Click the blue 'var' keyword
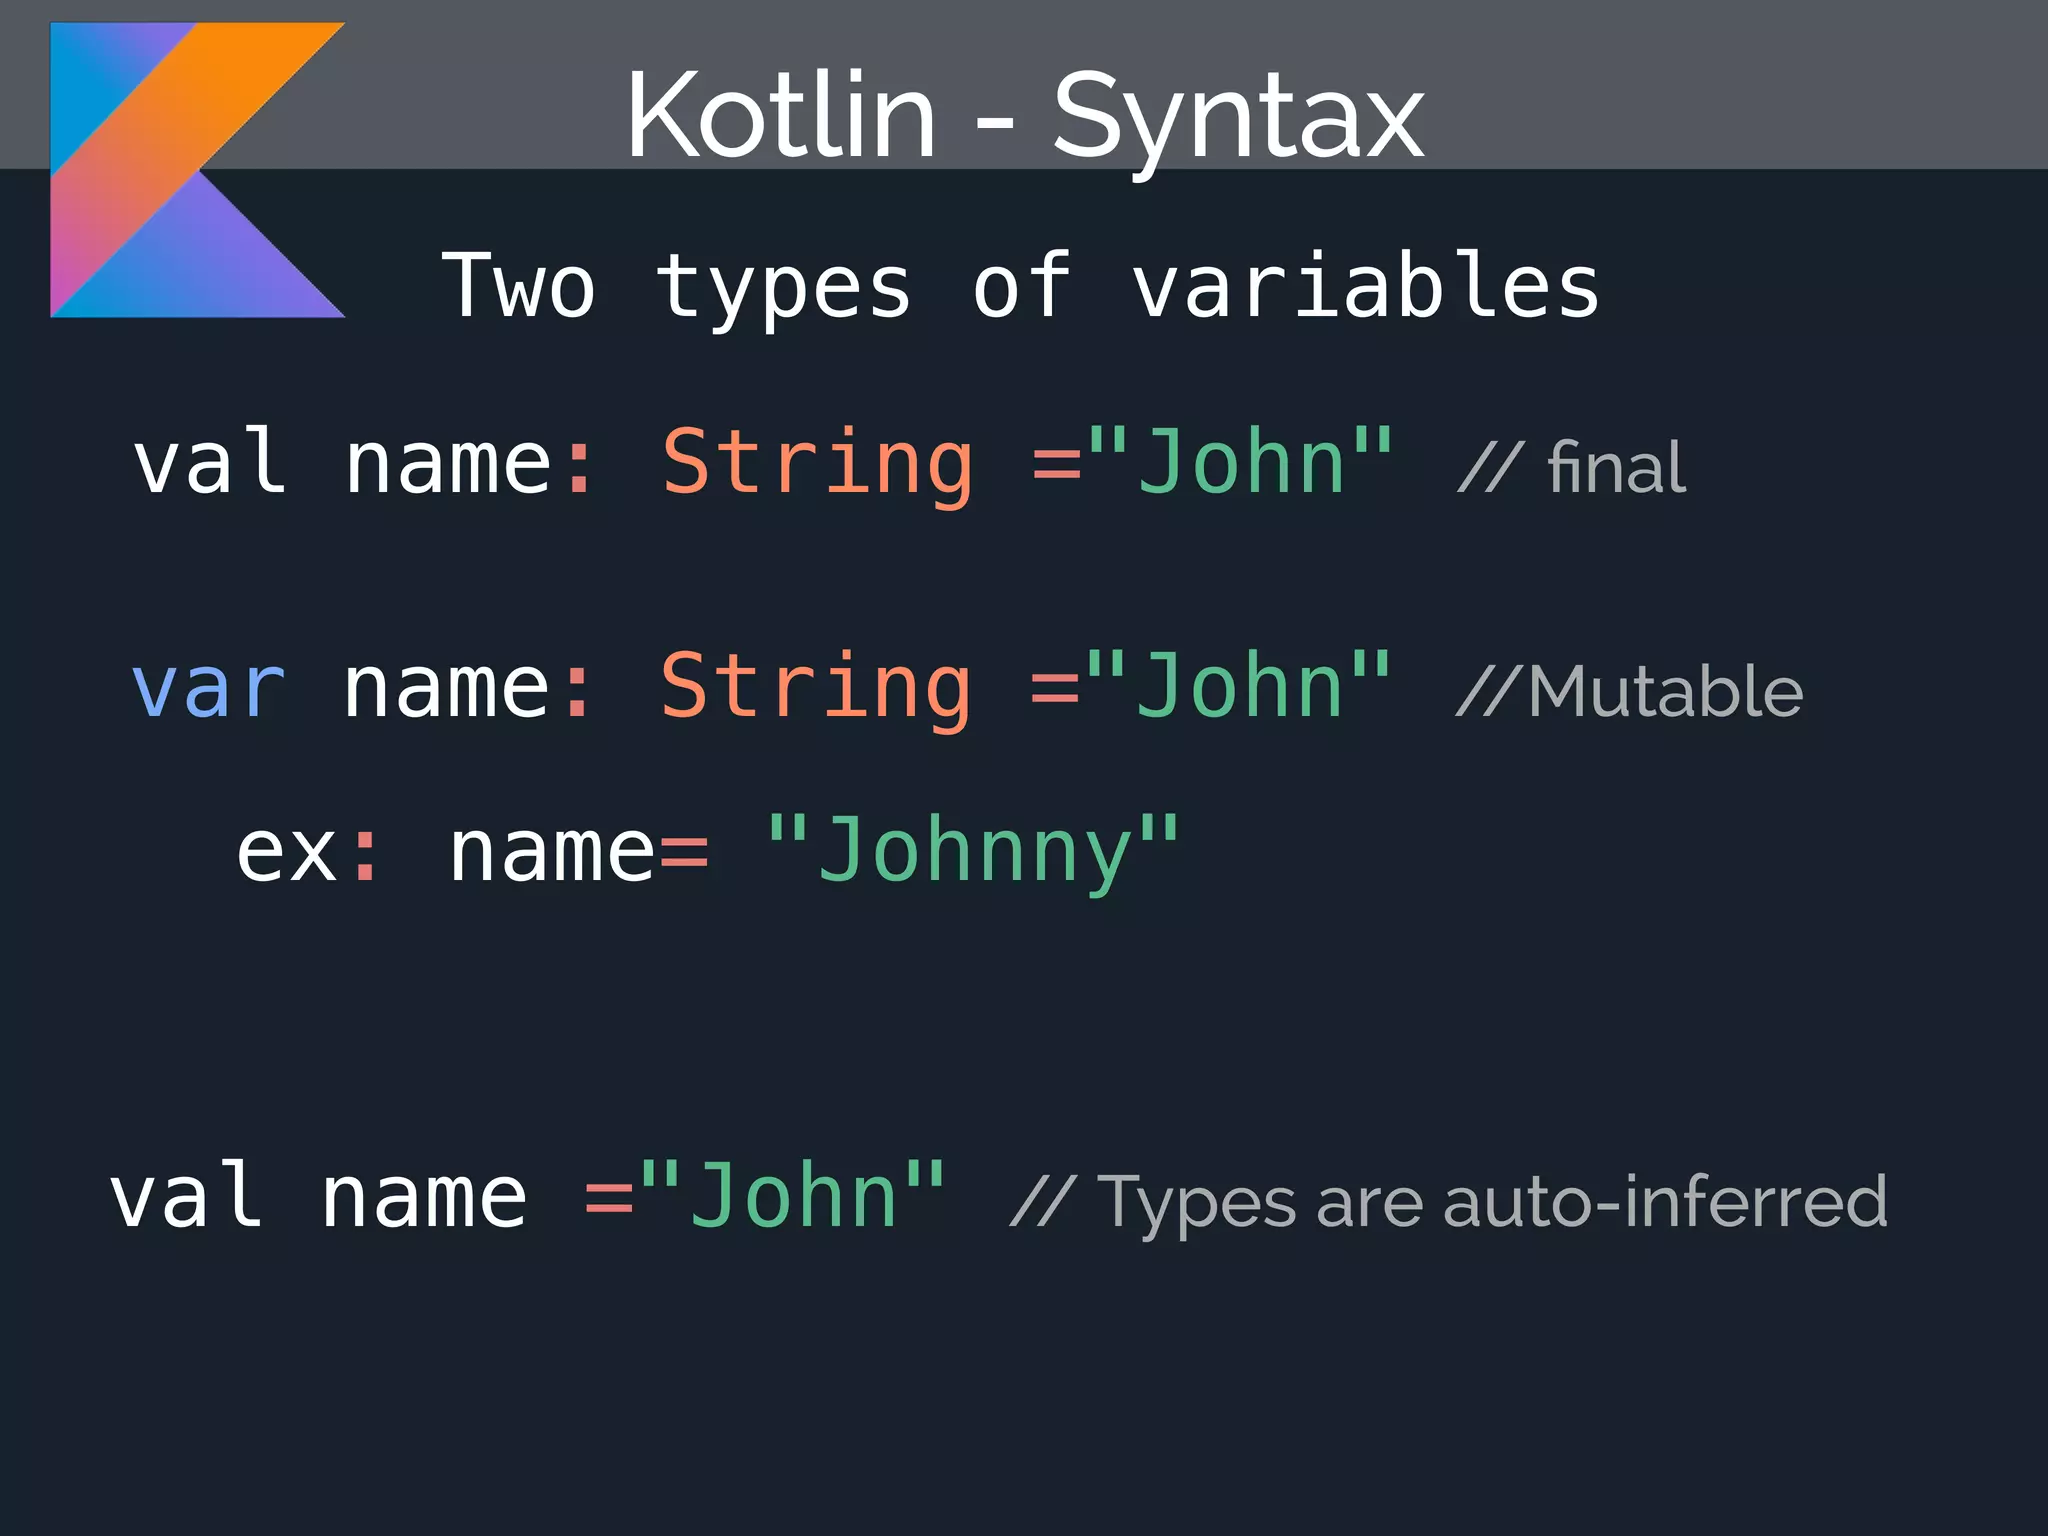The width and height of the screenshot is (2048, 1536). point(209,688)
